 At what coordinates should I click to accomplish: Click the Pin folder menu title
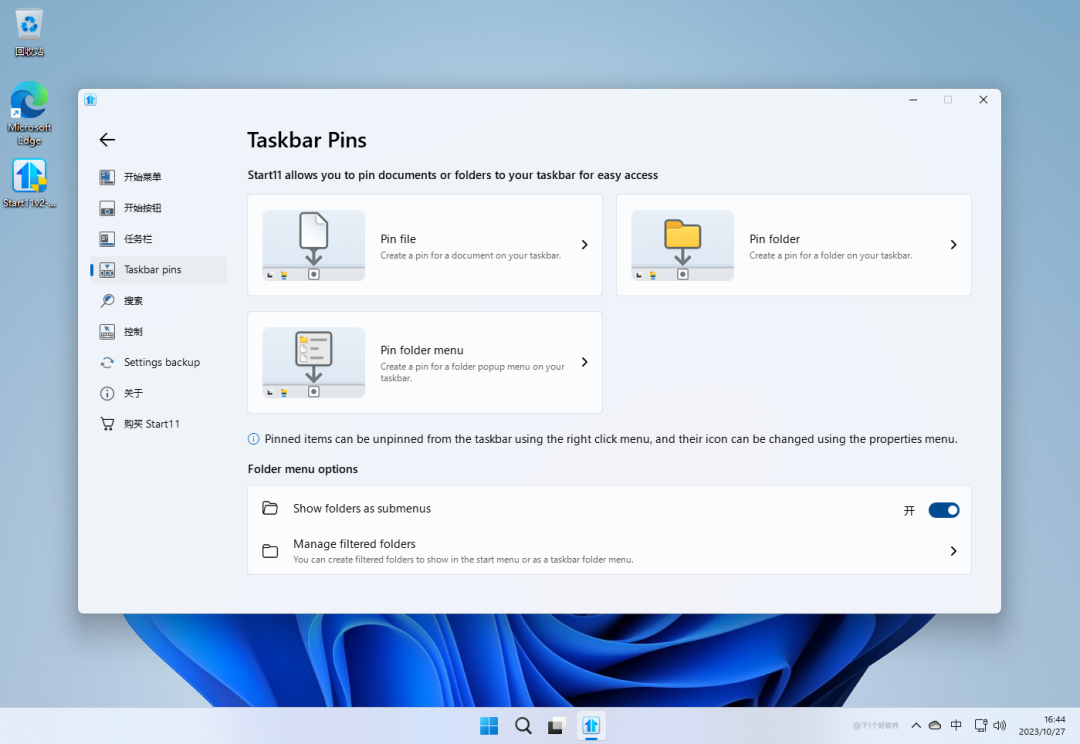click(422, 350)
